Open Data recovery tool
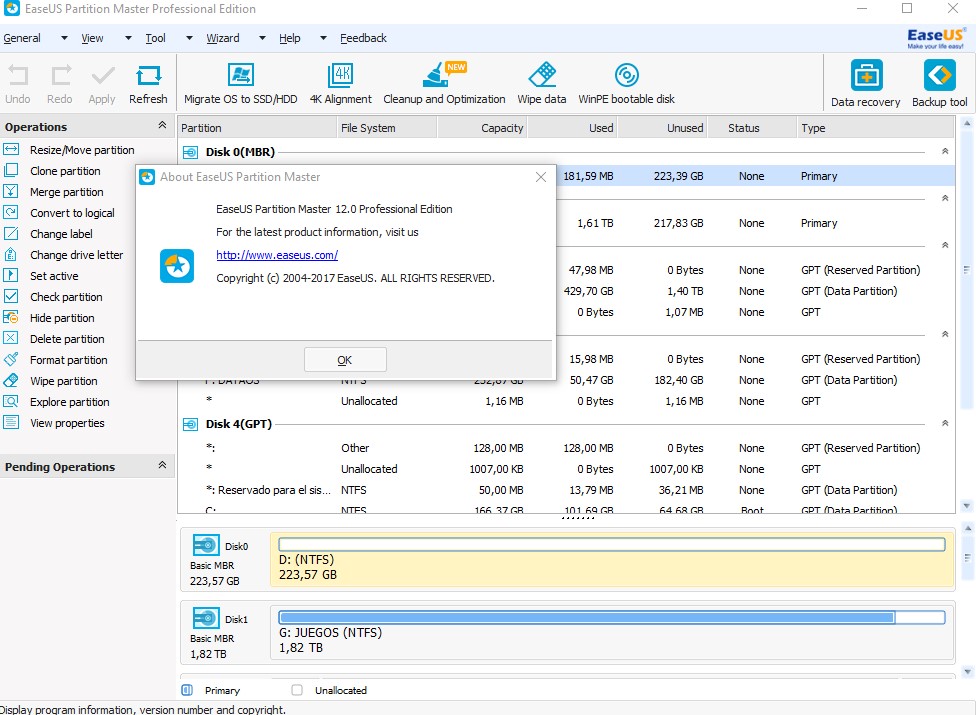Image resolution: width=976 pixels, height=715 pixels. (865, 77)
